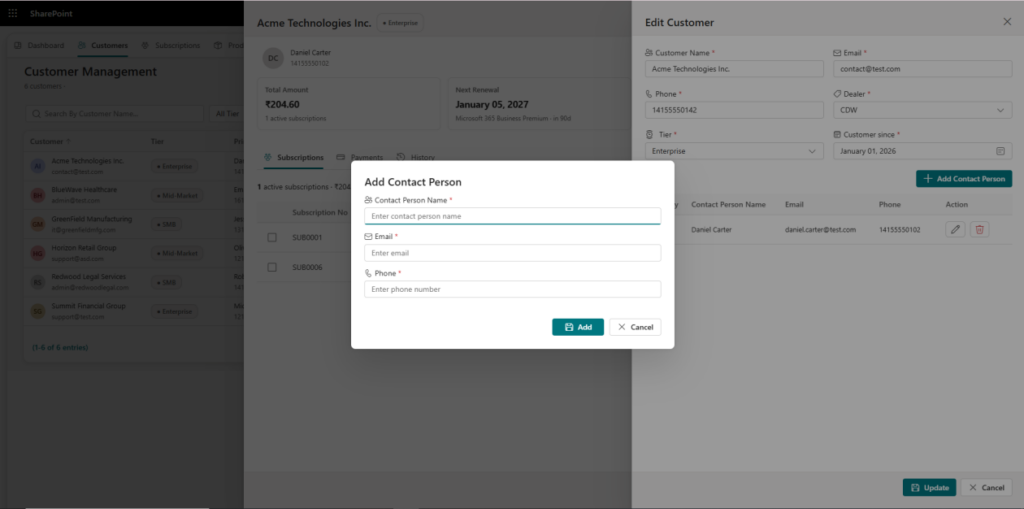Click the Update button in Edit Customer
Image resolution: width=1024 pixels, height=509 pixels.
[x=929, y=487]
